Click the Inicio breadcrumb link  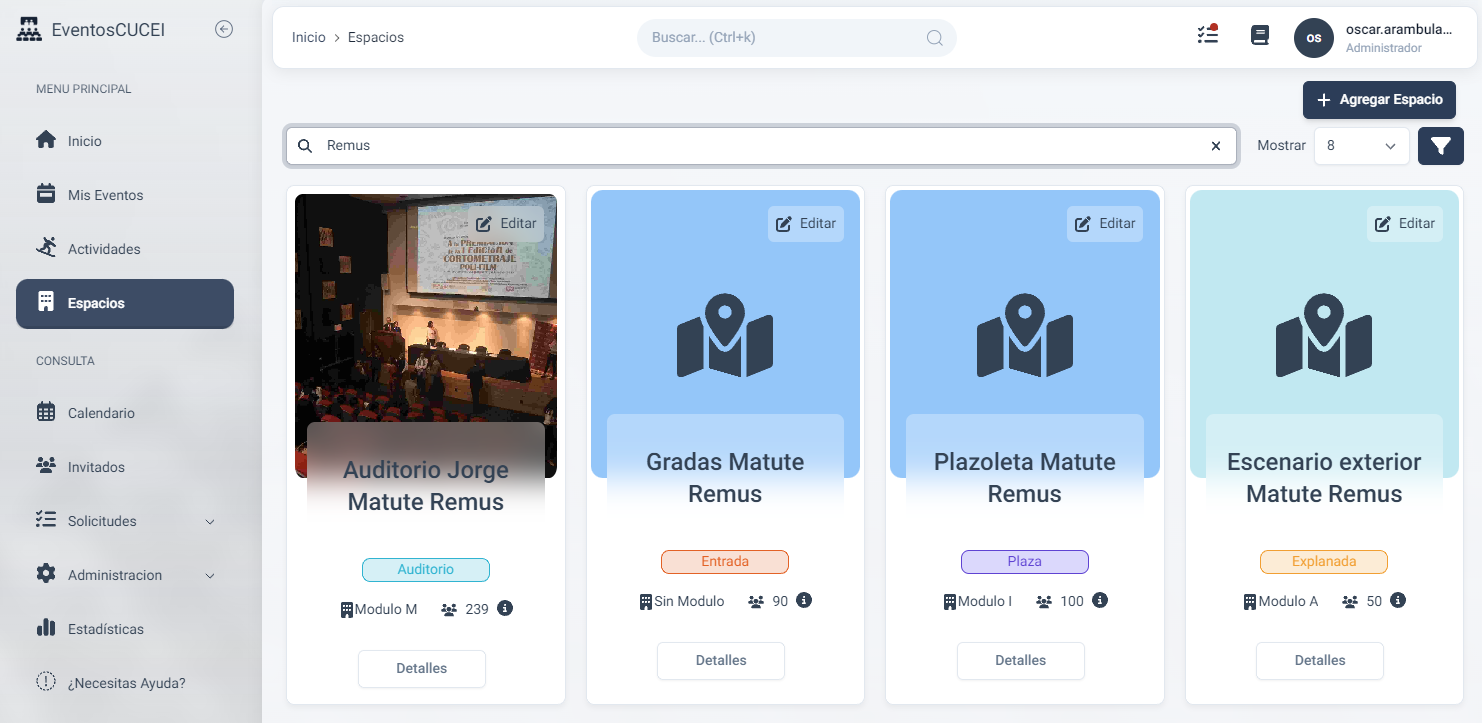pyautogui.click(x=308, y=37)
